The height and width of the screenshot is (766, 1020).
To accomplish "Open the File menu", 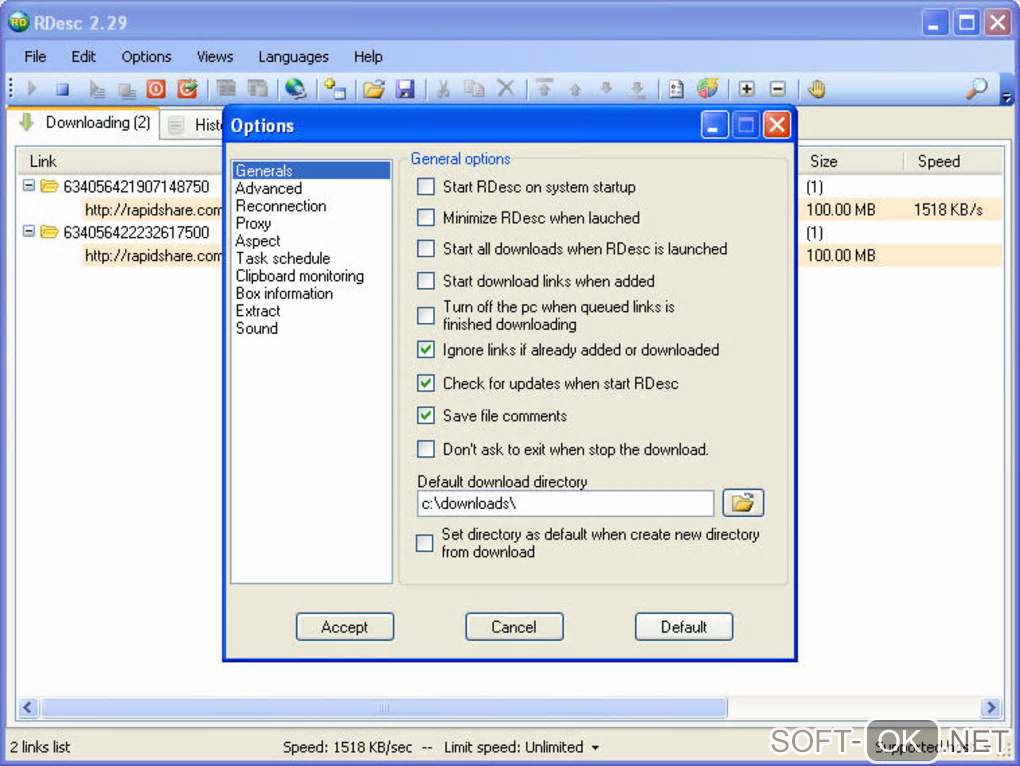I will tap(35, 57).
